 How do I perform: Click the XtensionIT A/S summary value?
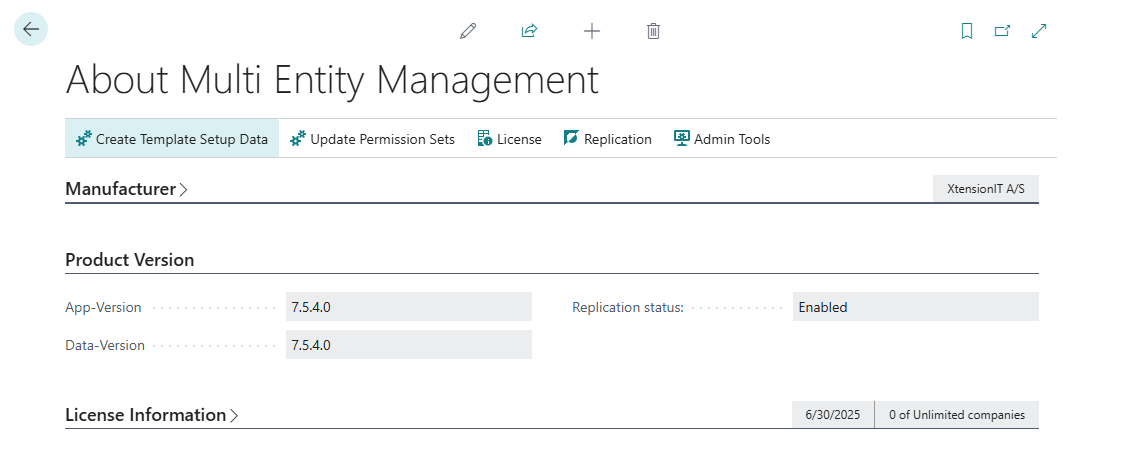pyautogui.click(x=985, y=189)
